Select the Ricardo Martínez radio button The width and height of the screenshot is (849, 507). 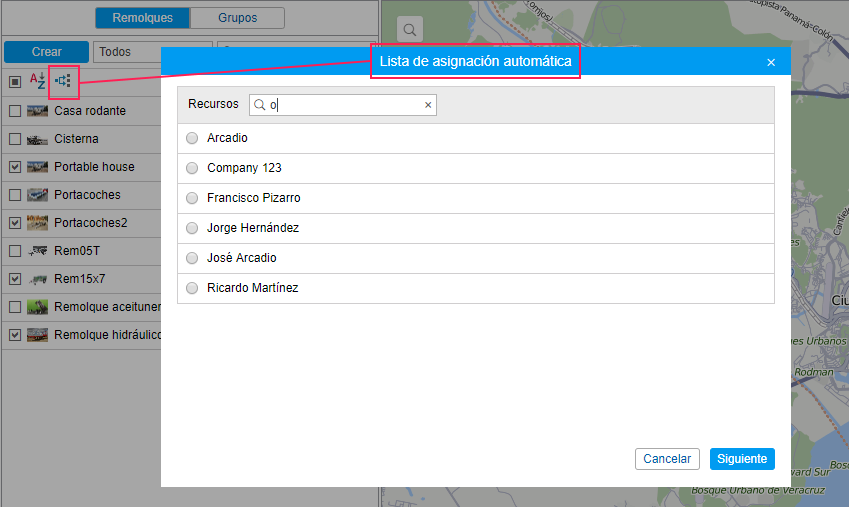[192, 288]
